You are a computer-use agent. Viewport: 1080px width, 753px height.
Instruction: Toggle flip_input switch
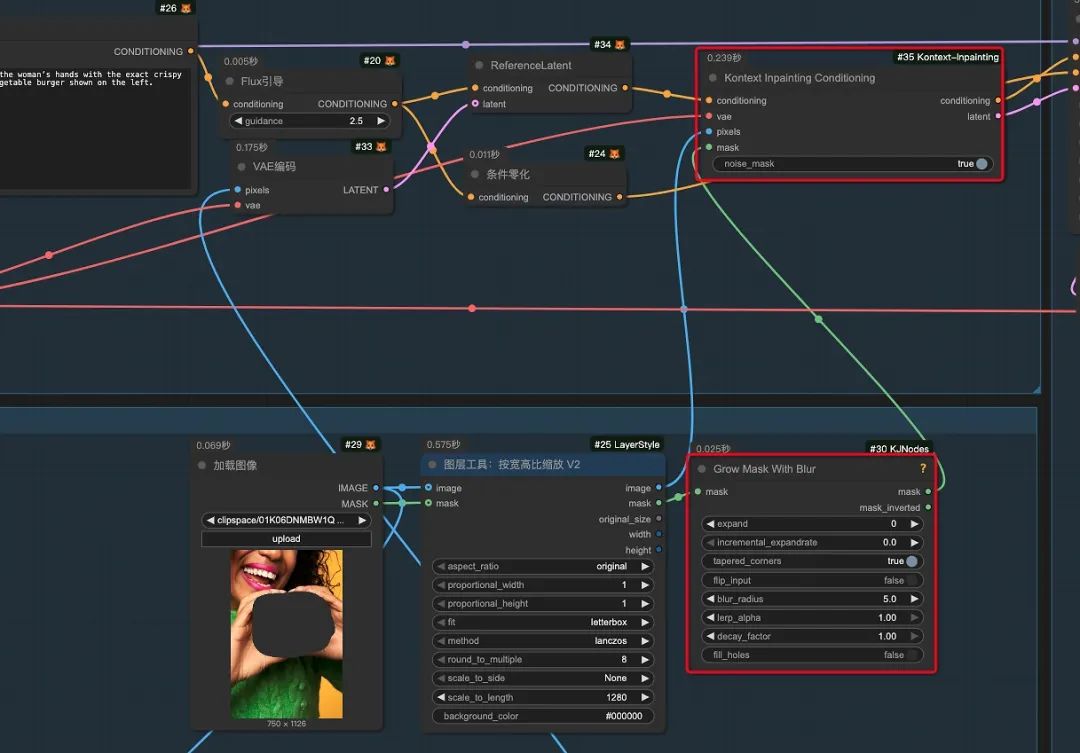point(912,580)
